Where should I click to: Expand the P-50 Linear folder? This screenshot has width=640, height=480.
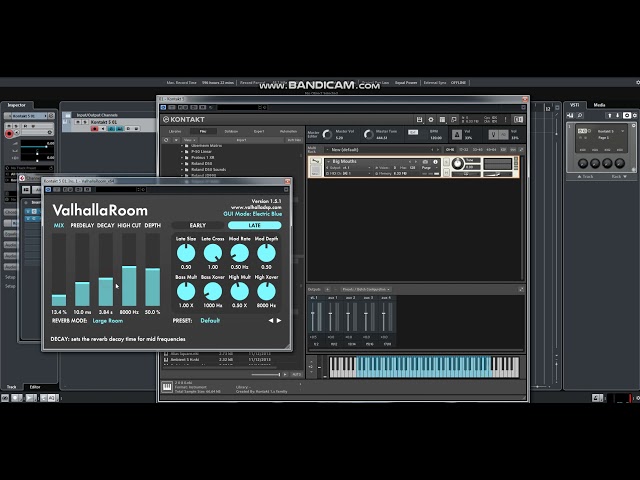pyautogui.click(x=182, y=151)
